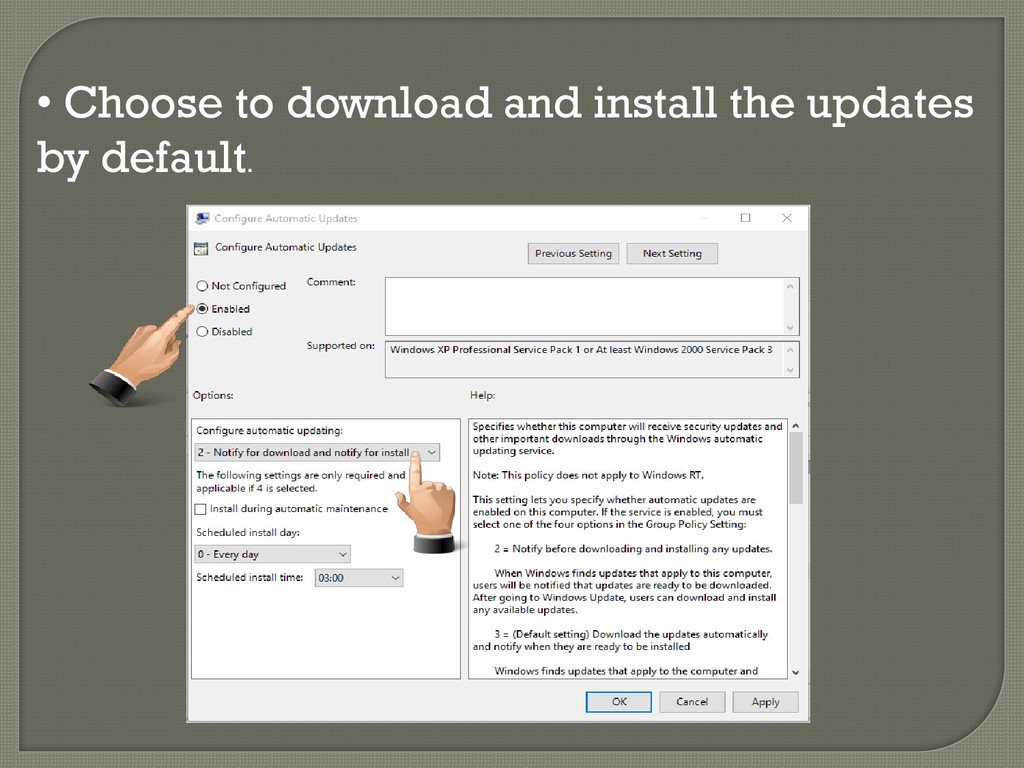1024x768 pixels.
Task: Click the Comment box scroll down arrow
Action: pyautogui.click(x=790, y=327)
